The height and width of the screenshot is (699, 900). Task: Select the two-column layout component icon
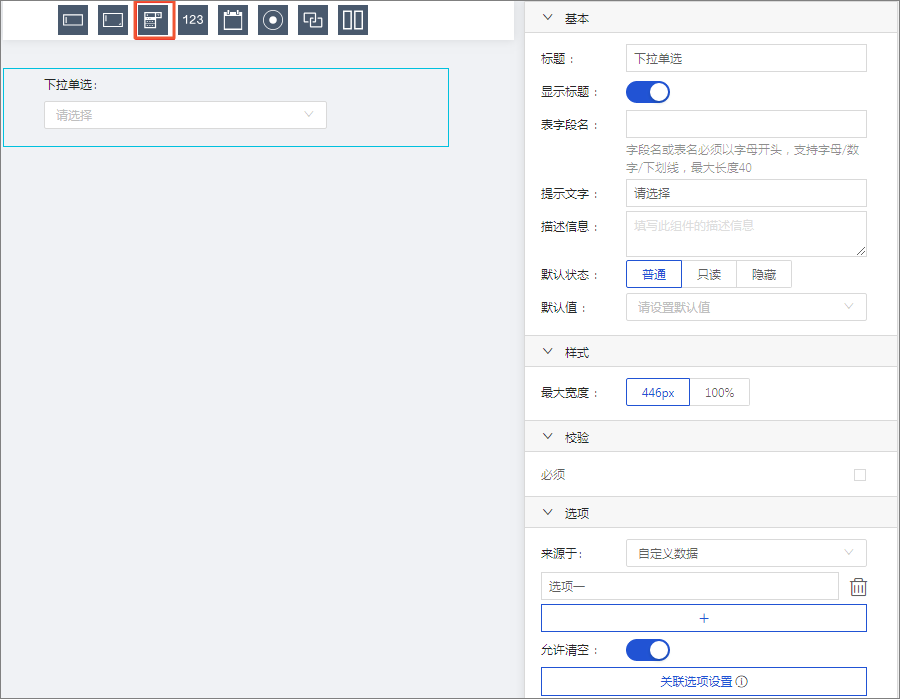click(x=352, y=20)
